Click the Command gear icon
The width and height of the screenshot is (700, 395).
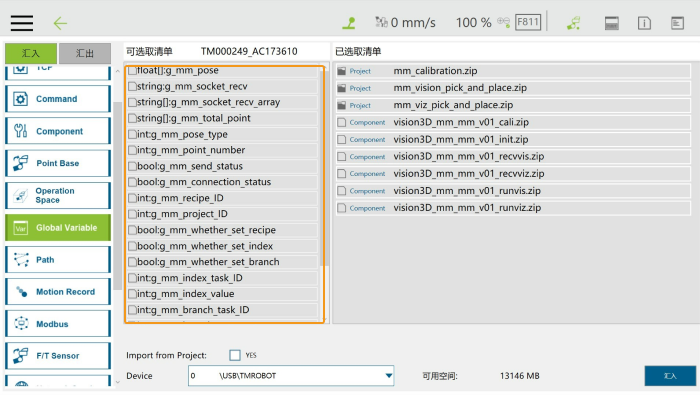(21, 99)
